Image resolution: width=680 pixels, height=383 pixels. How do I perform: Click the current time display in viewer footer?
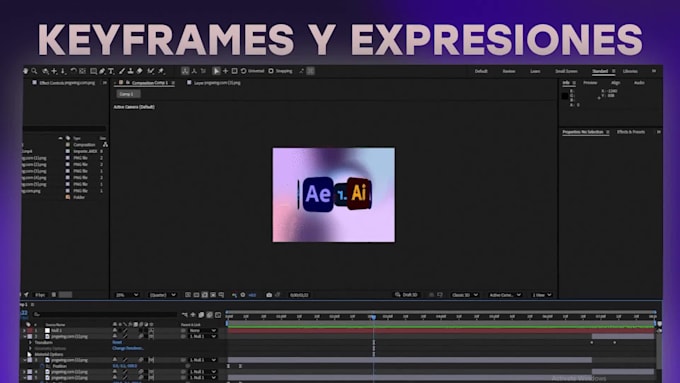(299, 295)
